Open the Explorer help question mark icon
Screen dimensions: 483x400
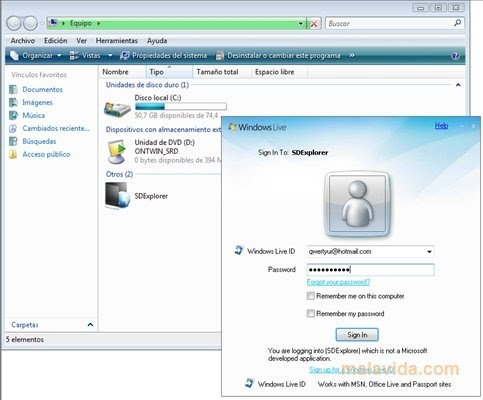(x=455, y=56)
